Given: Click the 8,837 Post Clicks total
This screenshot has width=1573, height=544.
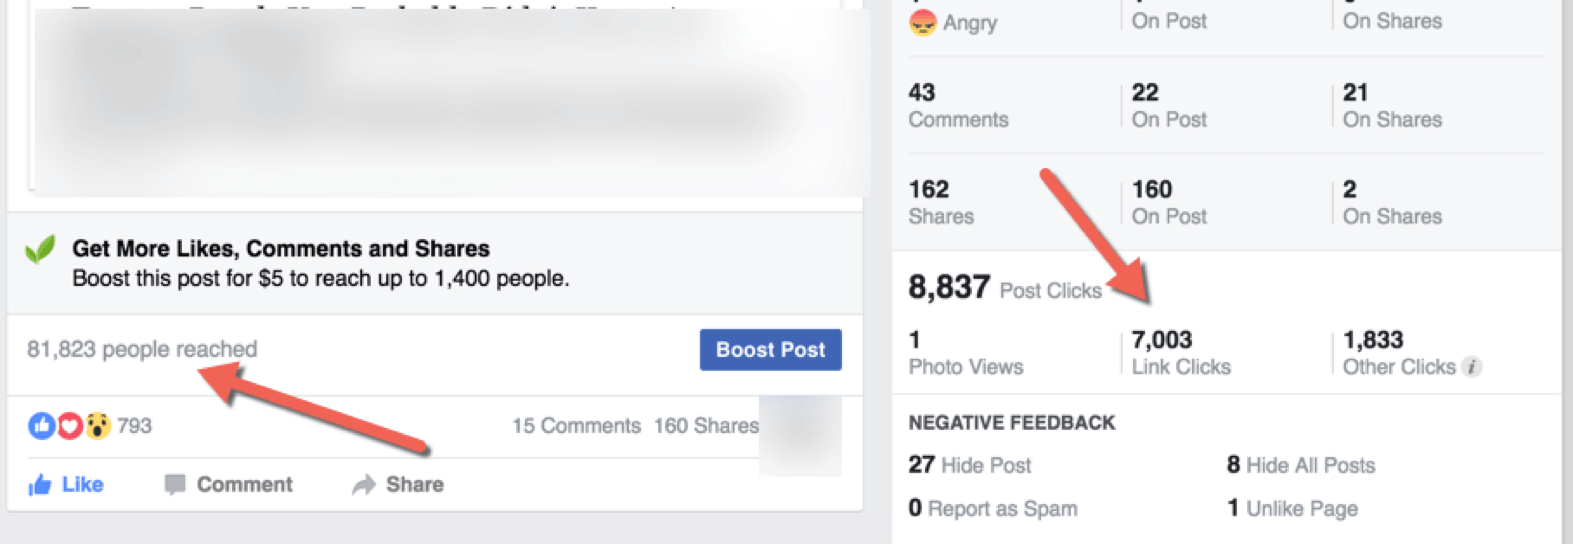Looking at the screenshot, I should pos(1005,288).
